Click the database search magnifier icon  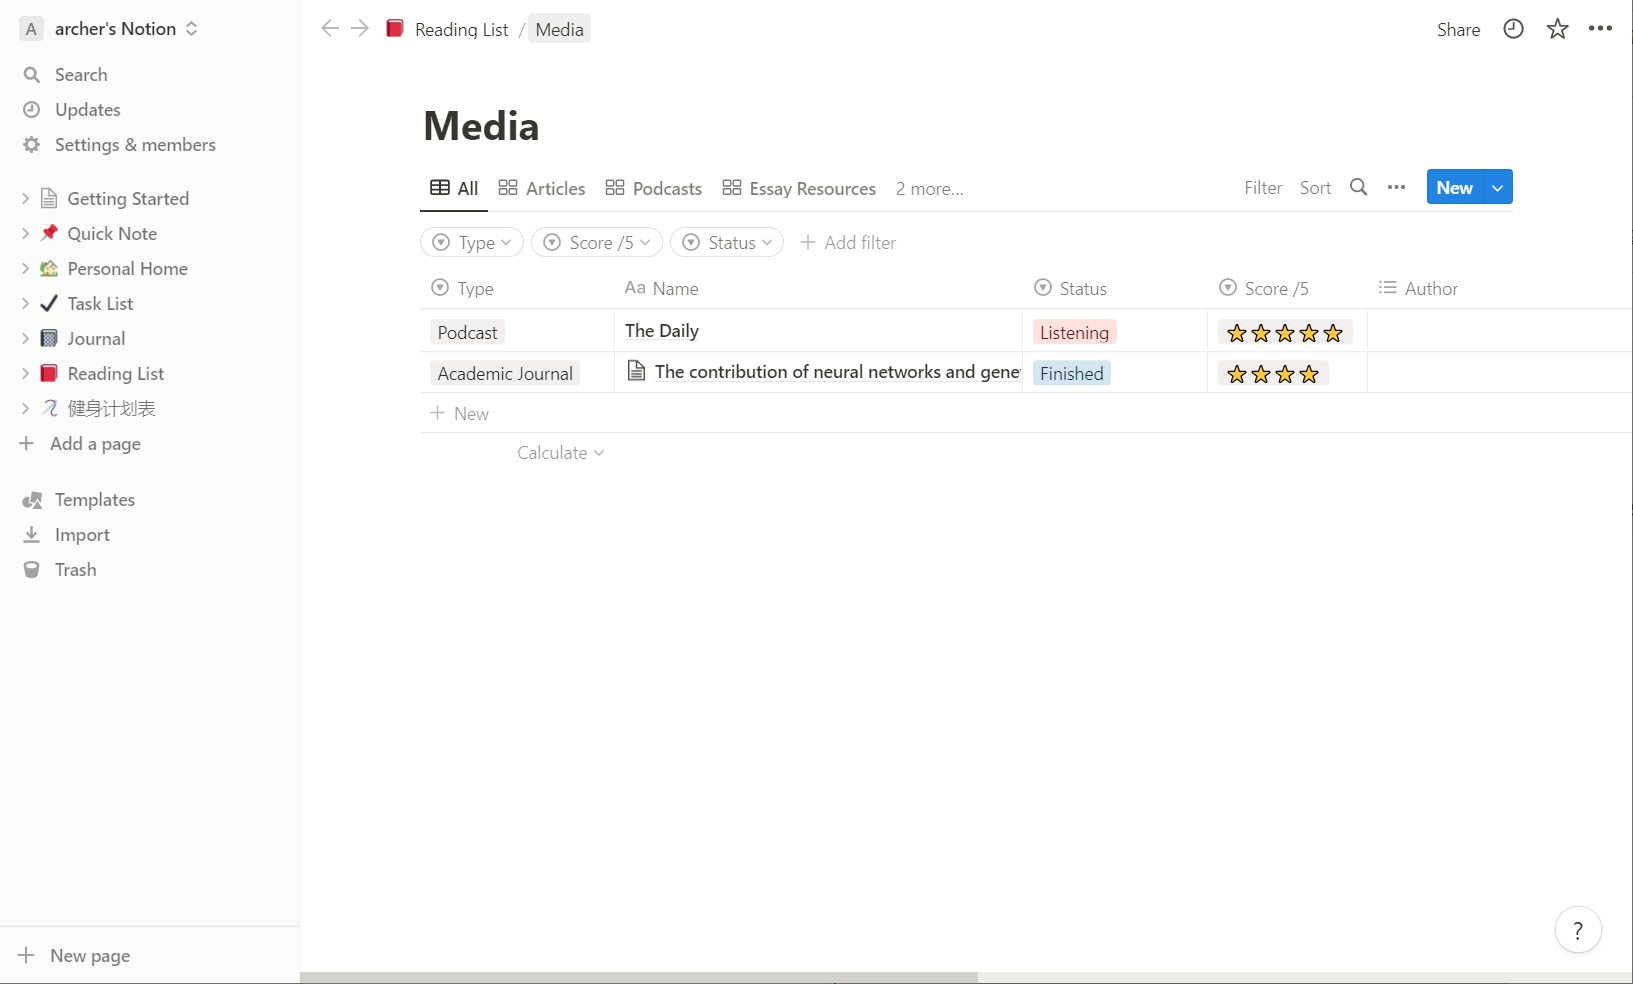click(1358, 187)
